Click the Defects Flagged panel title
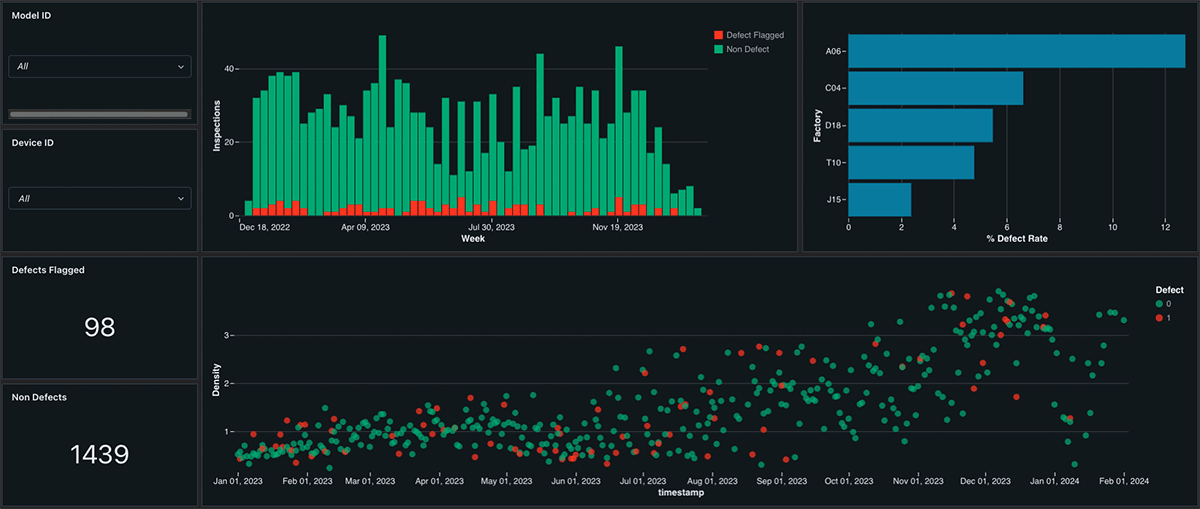The width and height of the screenshot is (1200, 509). click(47, 270)
